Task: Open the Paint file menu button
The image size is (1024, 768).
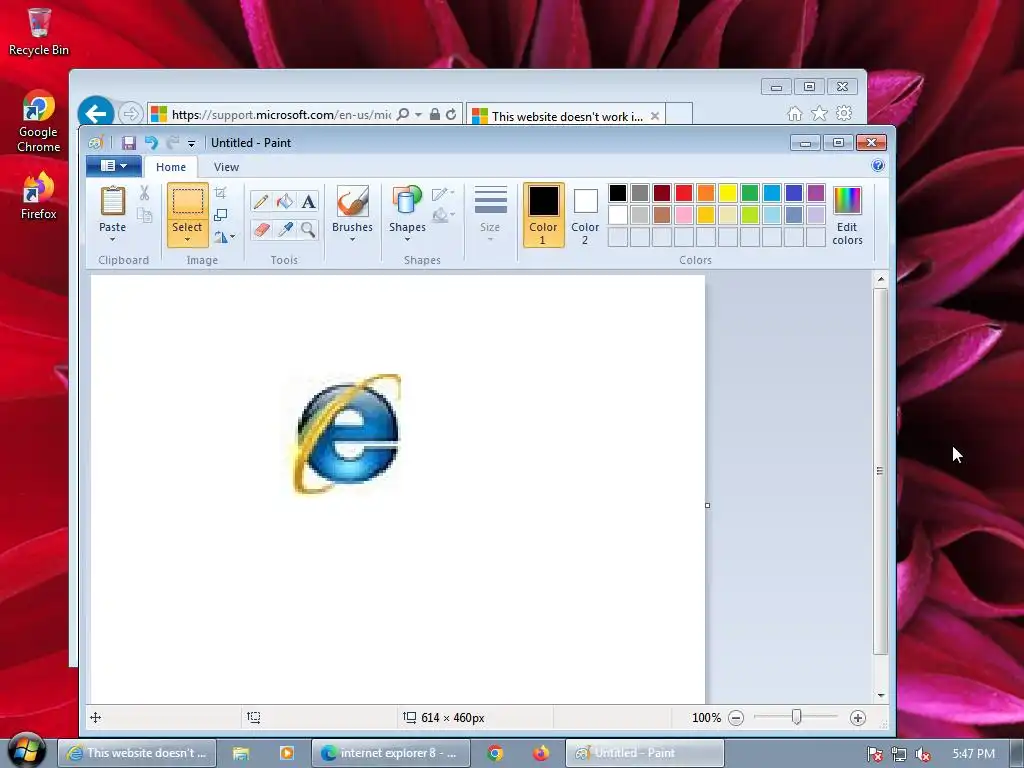Action: pos(114,166)
